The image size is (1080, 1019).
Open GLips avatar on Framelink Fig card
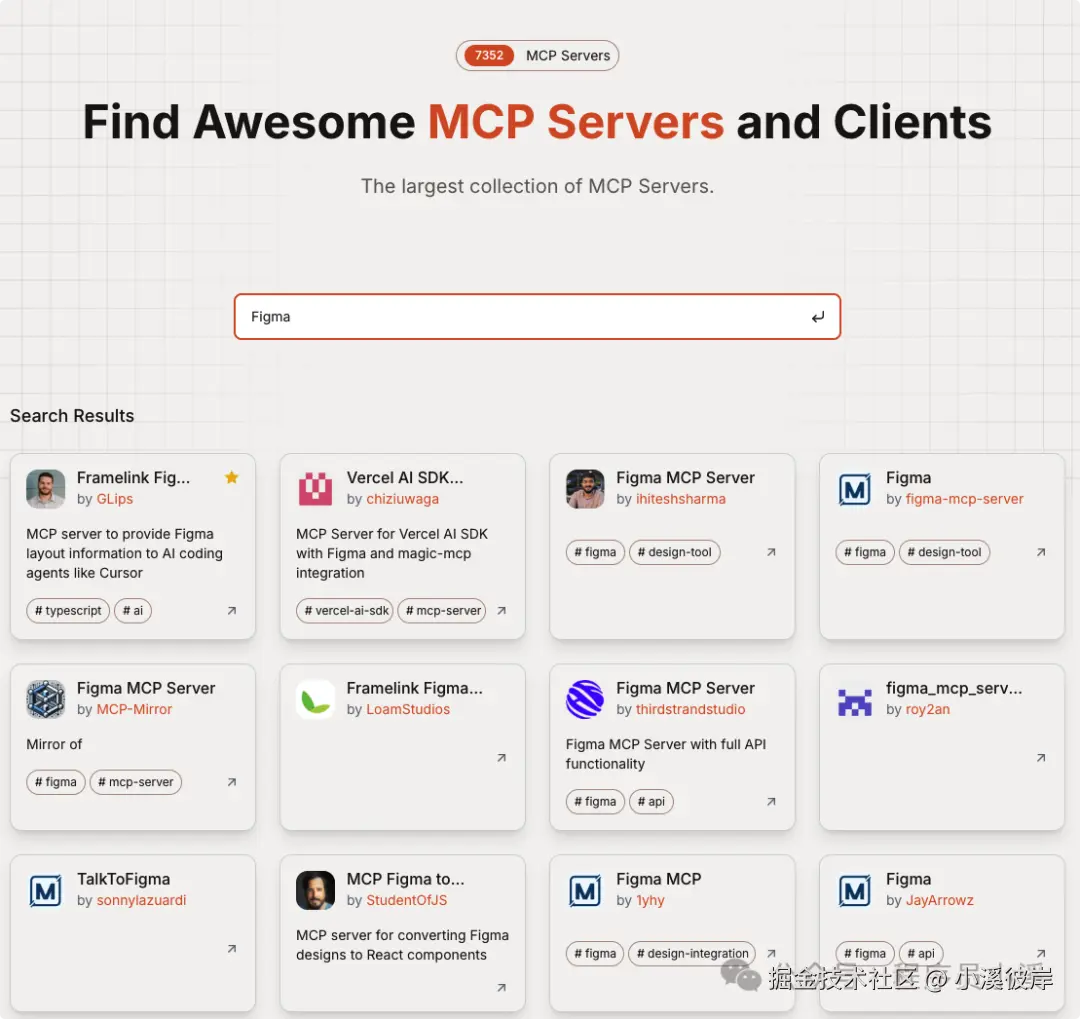(x=45, y=488)
